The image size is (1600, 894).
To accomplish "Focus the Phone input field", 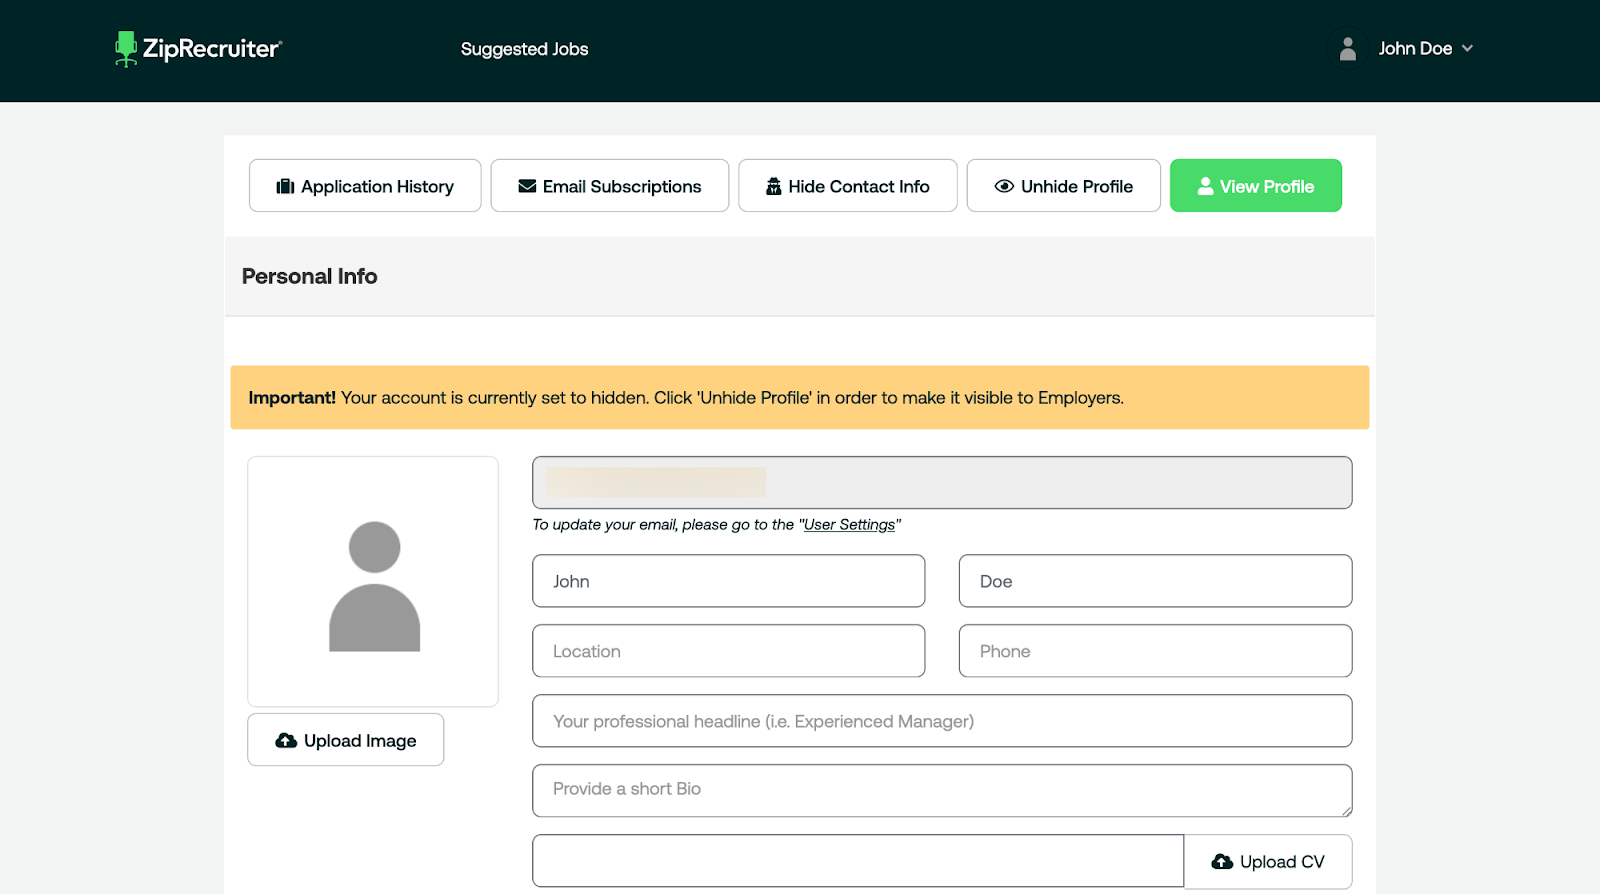I will [1155, 651].
